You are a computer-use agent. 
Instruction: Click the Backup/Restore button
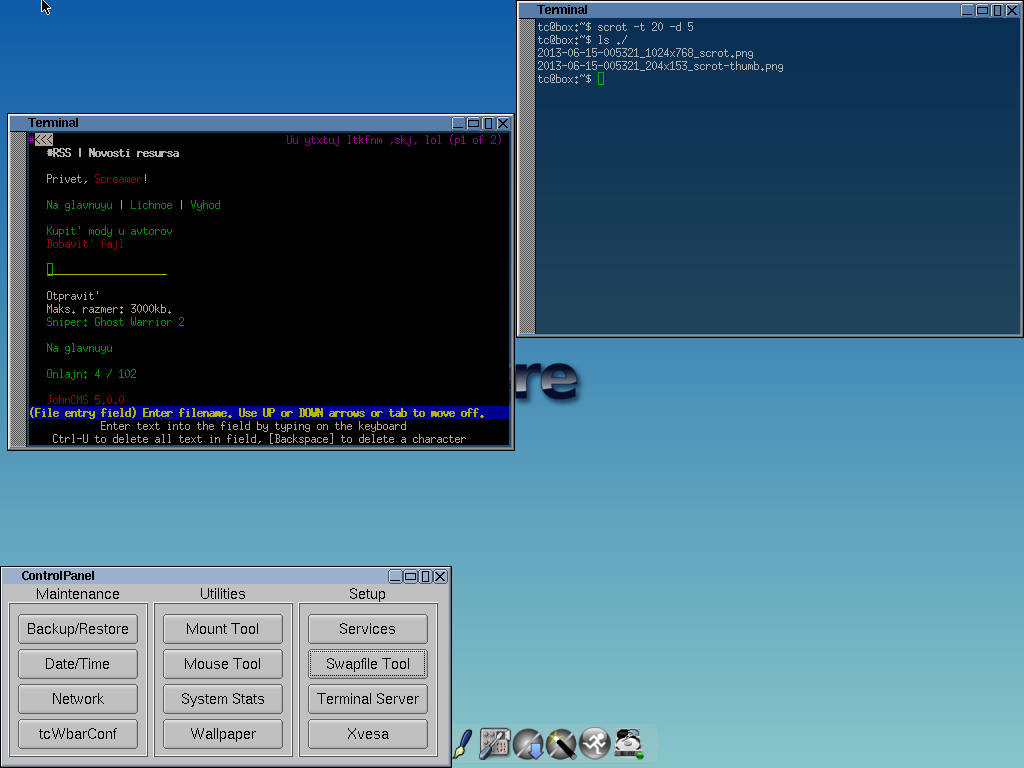pos(78,629)
